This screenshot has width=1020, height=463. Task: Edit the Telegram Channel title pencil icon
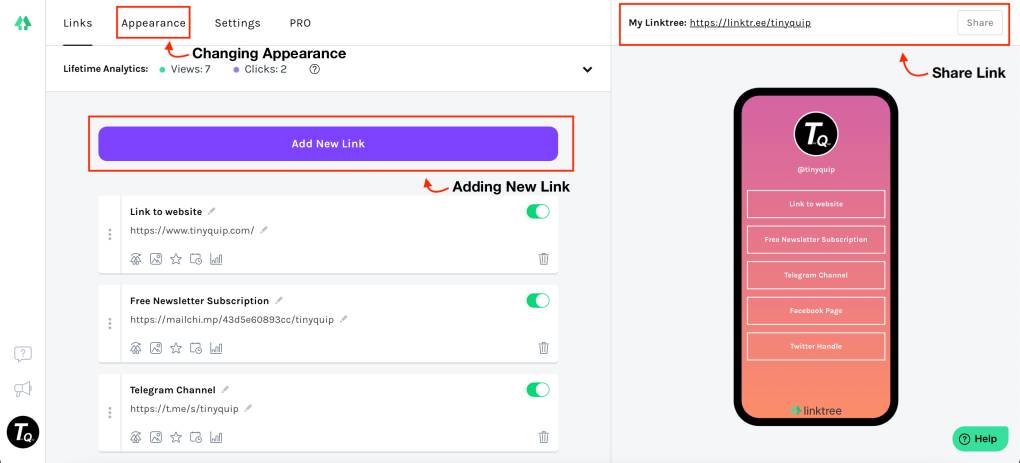225,390
